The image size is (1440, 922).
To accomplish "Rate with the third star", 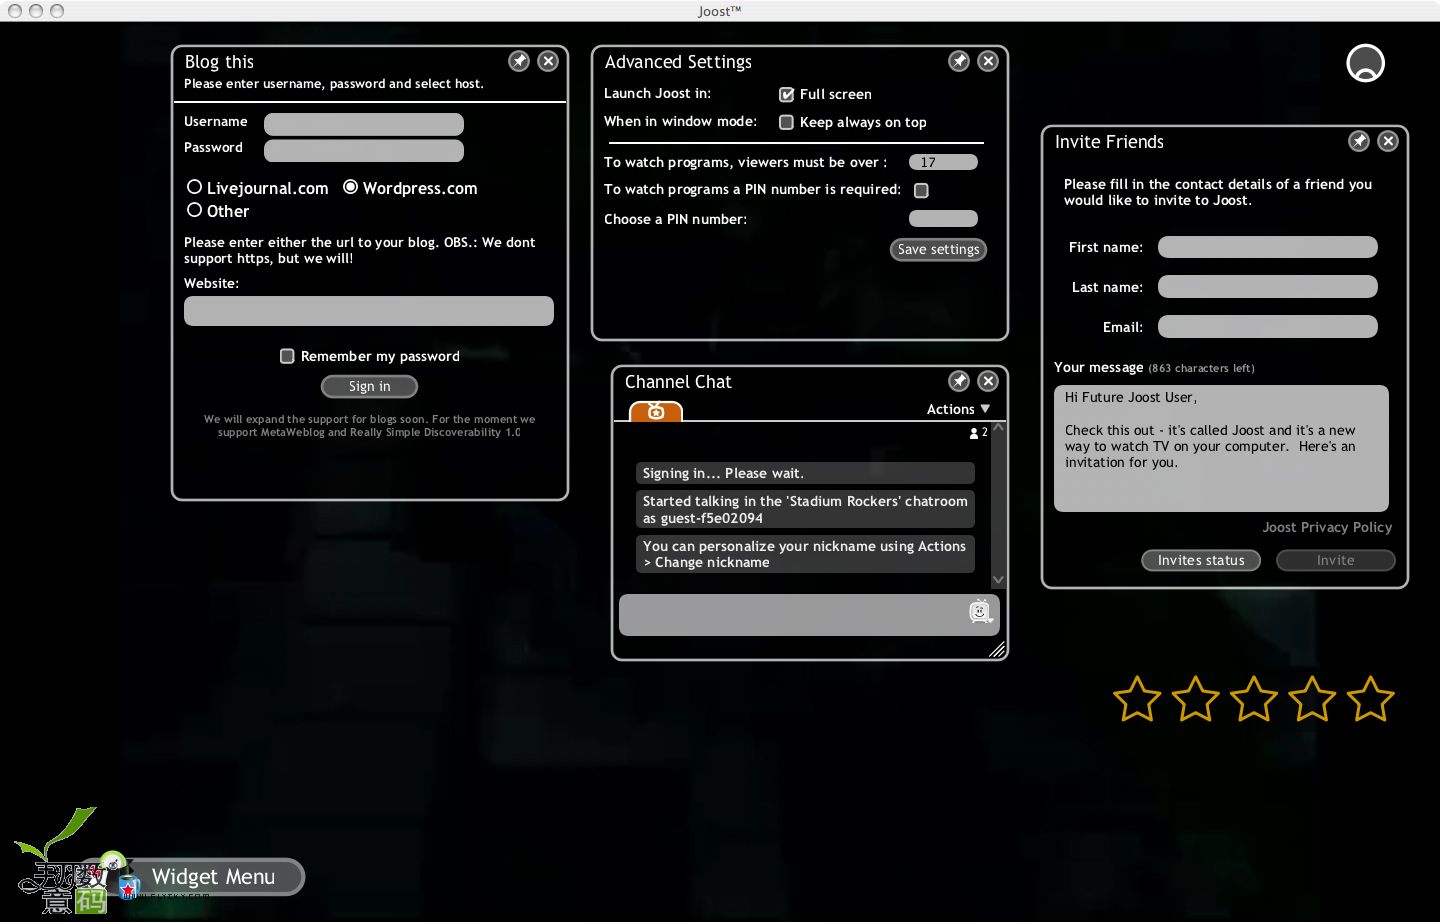I will tap(1253, 699).
